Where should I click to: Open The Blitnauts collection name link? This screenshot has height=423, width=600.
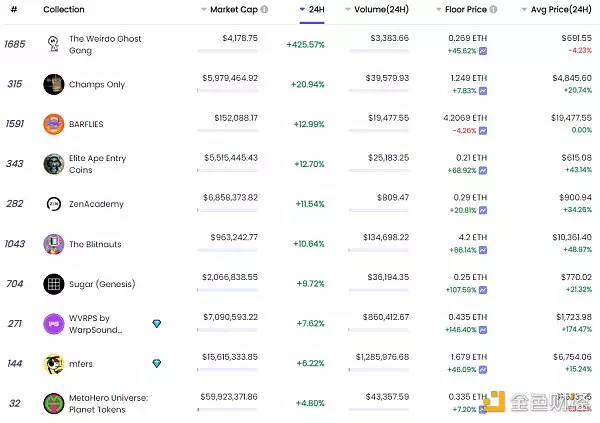click(x=96, y=244)
